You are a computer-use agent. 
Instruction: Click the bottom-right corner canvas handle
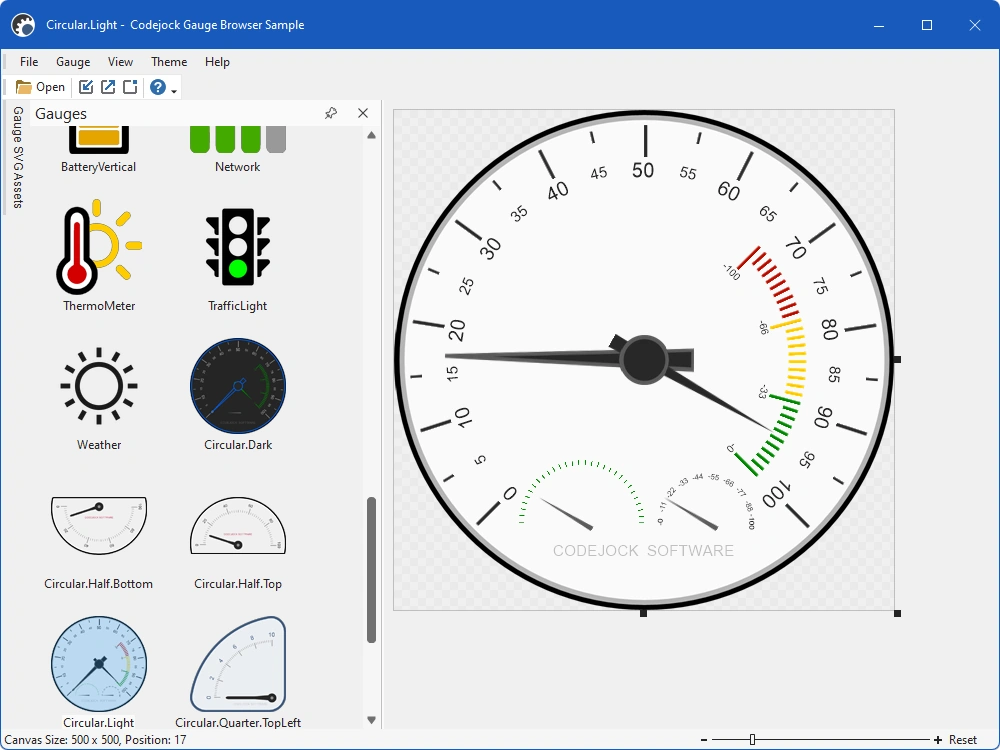point(897,614)
